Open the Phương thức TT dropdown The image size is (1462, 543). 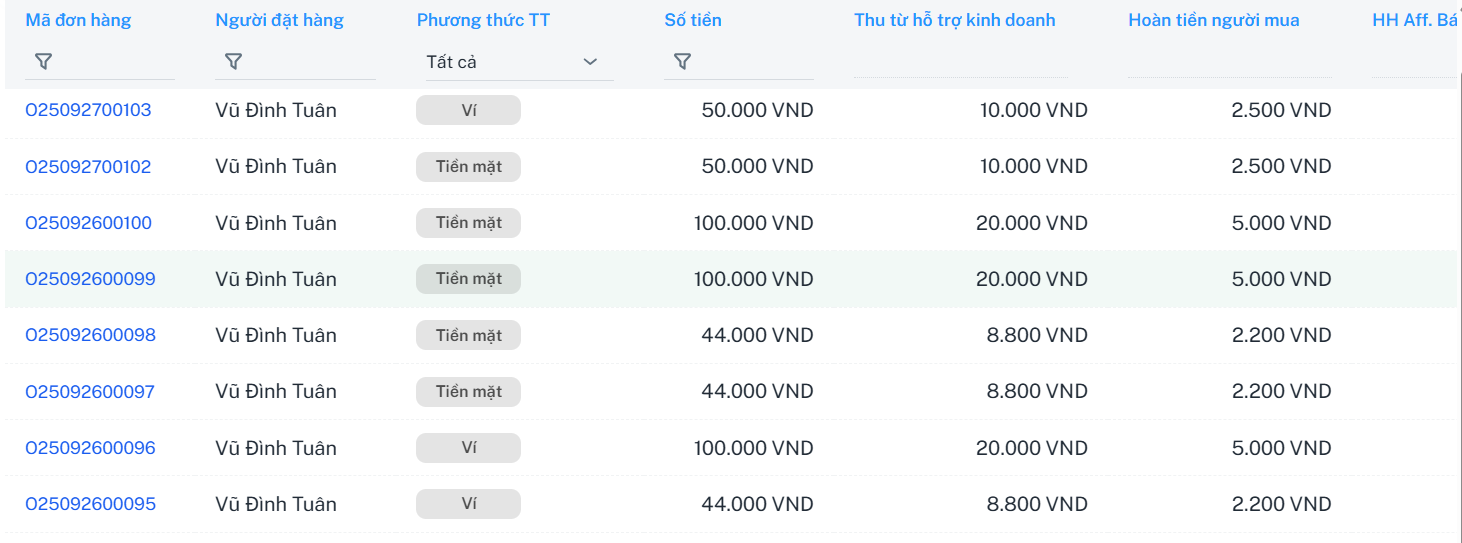[513, 62]
